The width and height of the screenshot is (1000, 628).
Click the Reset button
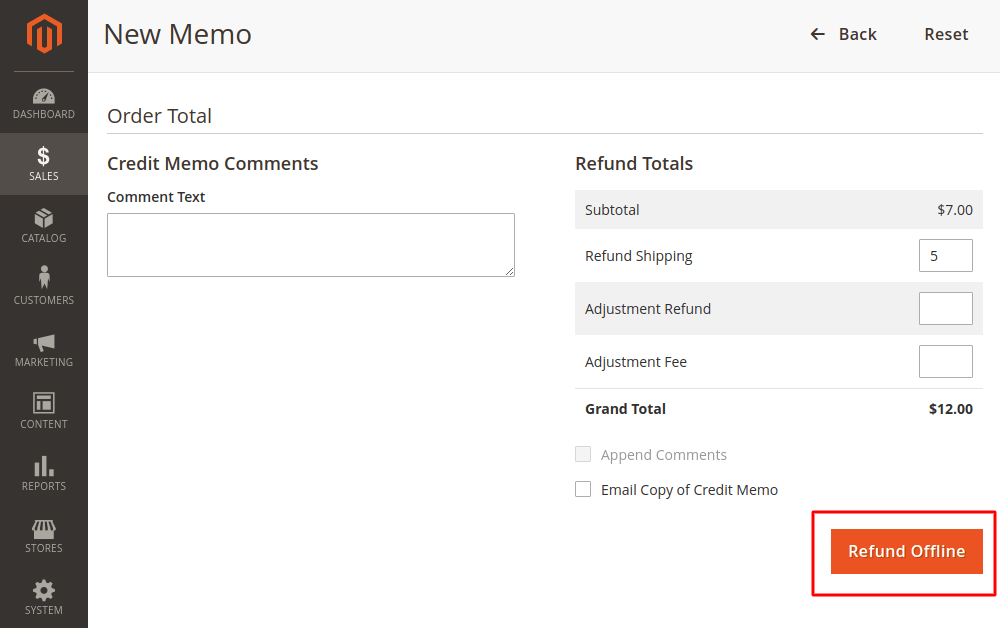tap(946, 34)
